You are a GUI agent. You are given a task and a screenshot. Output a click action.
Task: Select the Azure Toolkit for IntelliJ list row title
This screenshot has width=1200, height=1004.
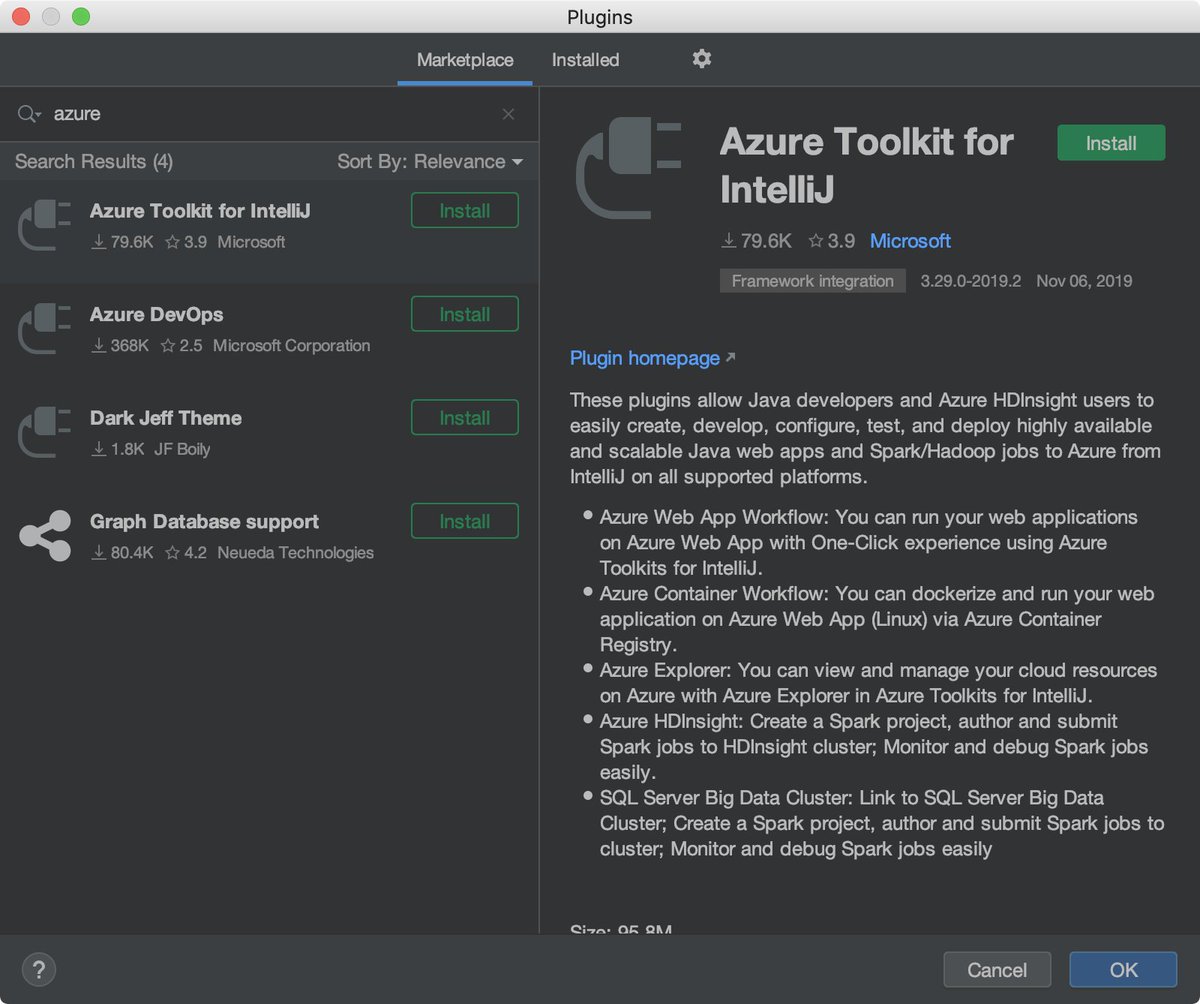point(200,211)
